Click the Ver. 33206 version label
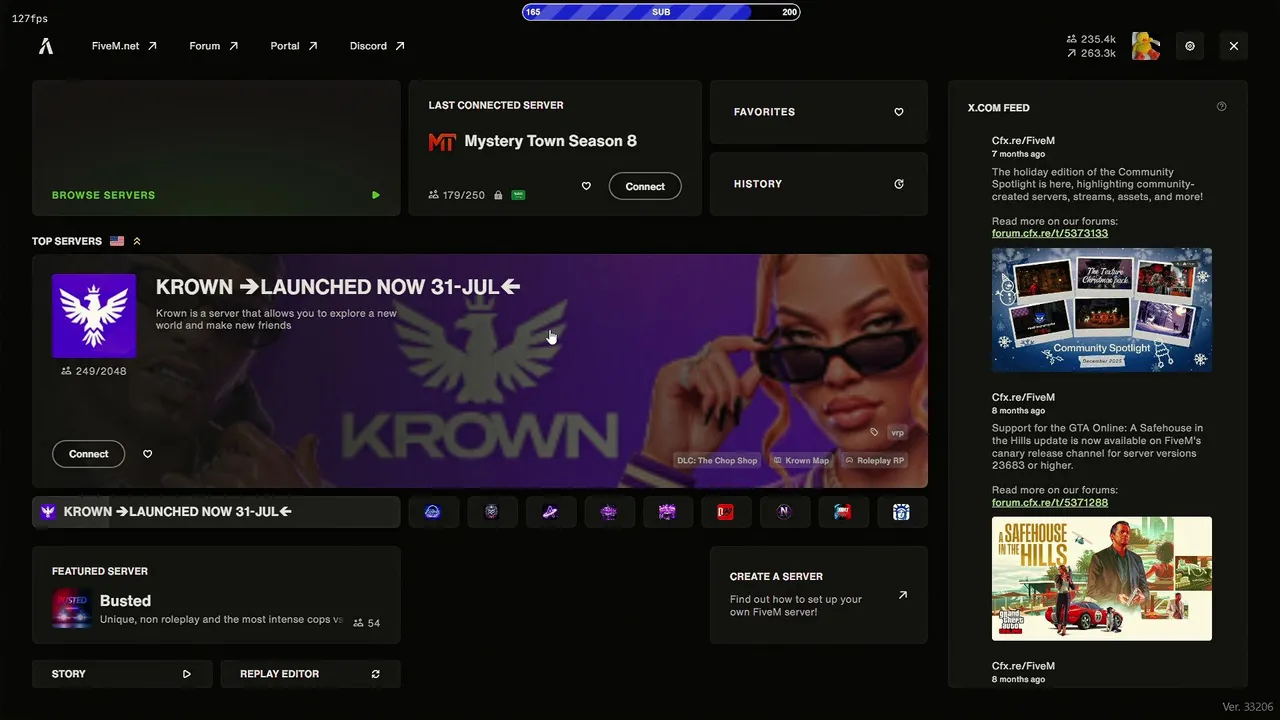Image resolution: width=1280 pixels, height=720 pixels. 1246,706
